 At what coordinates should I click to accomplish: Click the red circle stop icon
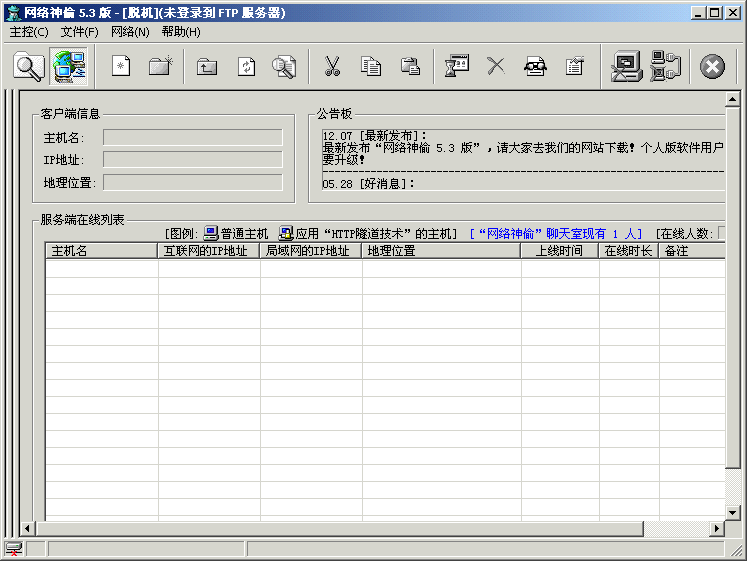712,67
